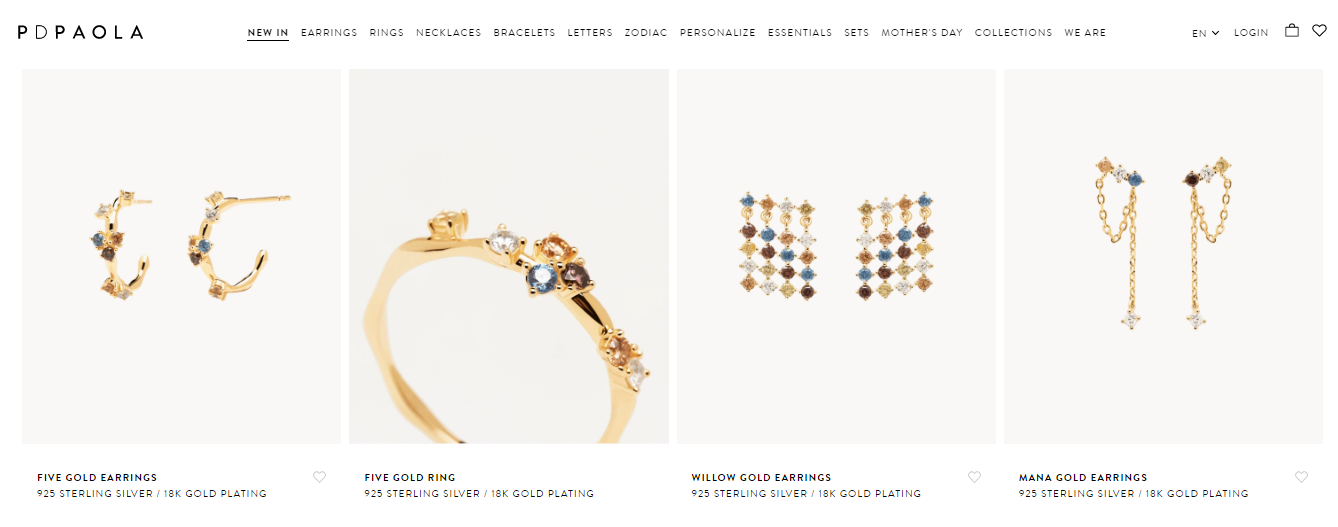1338x527 pixels.
Task: View the Mana Gold Earrings product image
Action: [x=1163, y=256]
